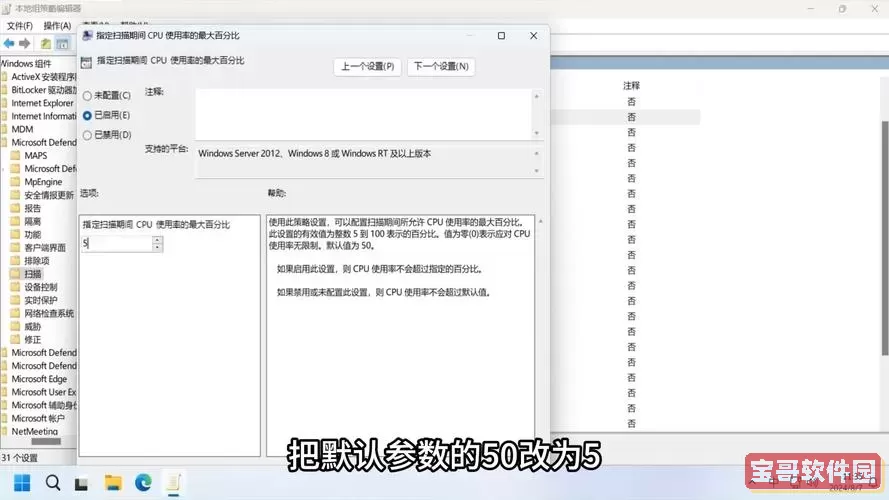Increase CPU percentage with spinner up arrow
Viewport: 889px width, 500px height.
157,240
